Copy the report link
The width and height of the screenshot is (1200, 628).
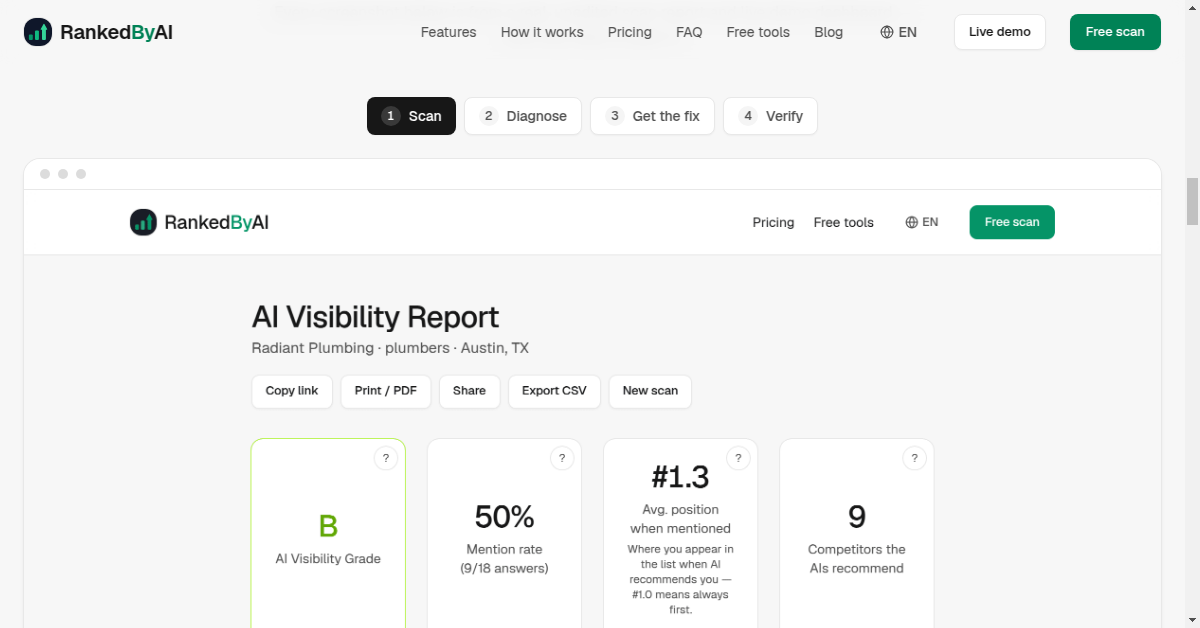[292, 391]
